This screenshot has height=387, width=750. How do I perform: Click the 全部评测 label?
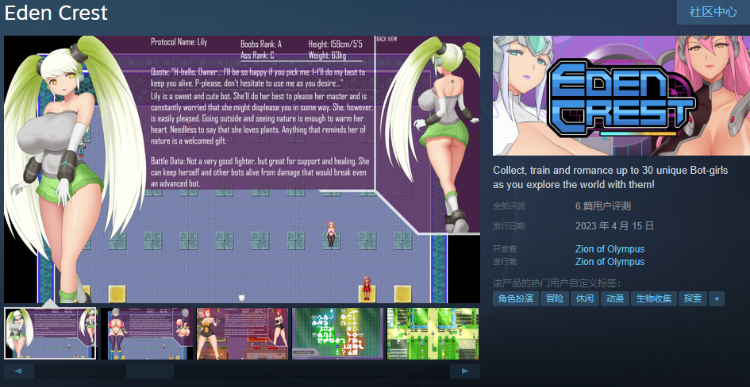pyautogui.click(x=510, y=207)
